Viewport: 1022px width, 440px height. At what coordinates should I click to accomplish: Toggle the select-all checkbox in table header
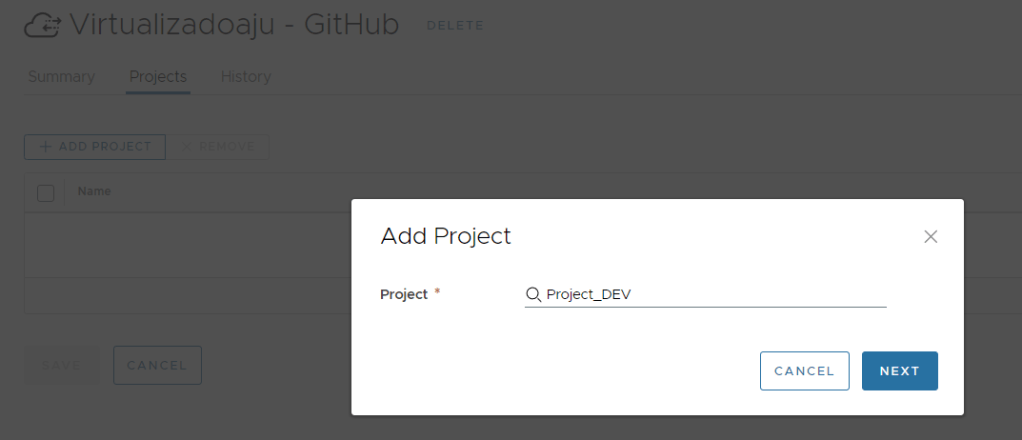tap(45, 193)
